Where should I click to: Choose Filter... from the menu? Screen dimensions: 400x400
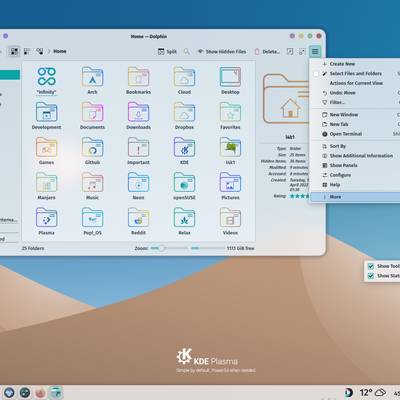355,102
